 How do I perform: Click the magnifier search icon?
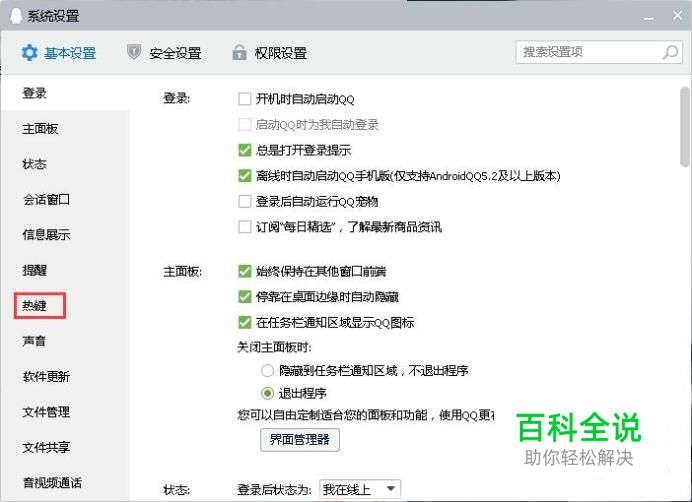coord(670,52)
